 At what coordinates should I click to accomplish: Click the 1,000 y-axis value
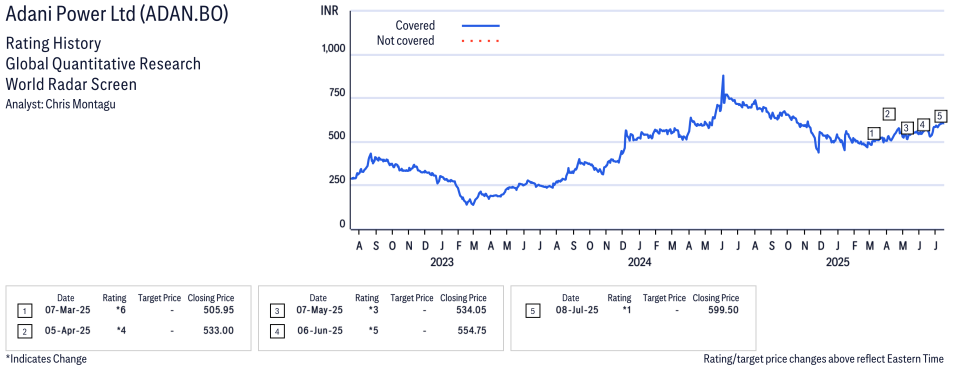(x=333, y=49)
